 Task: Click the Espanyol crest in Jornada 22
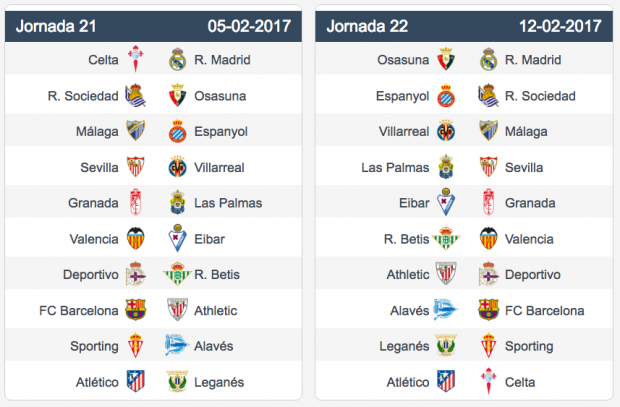(446, 95)
